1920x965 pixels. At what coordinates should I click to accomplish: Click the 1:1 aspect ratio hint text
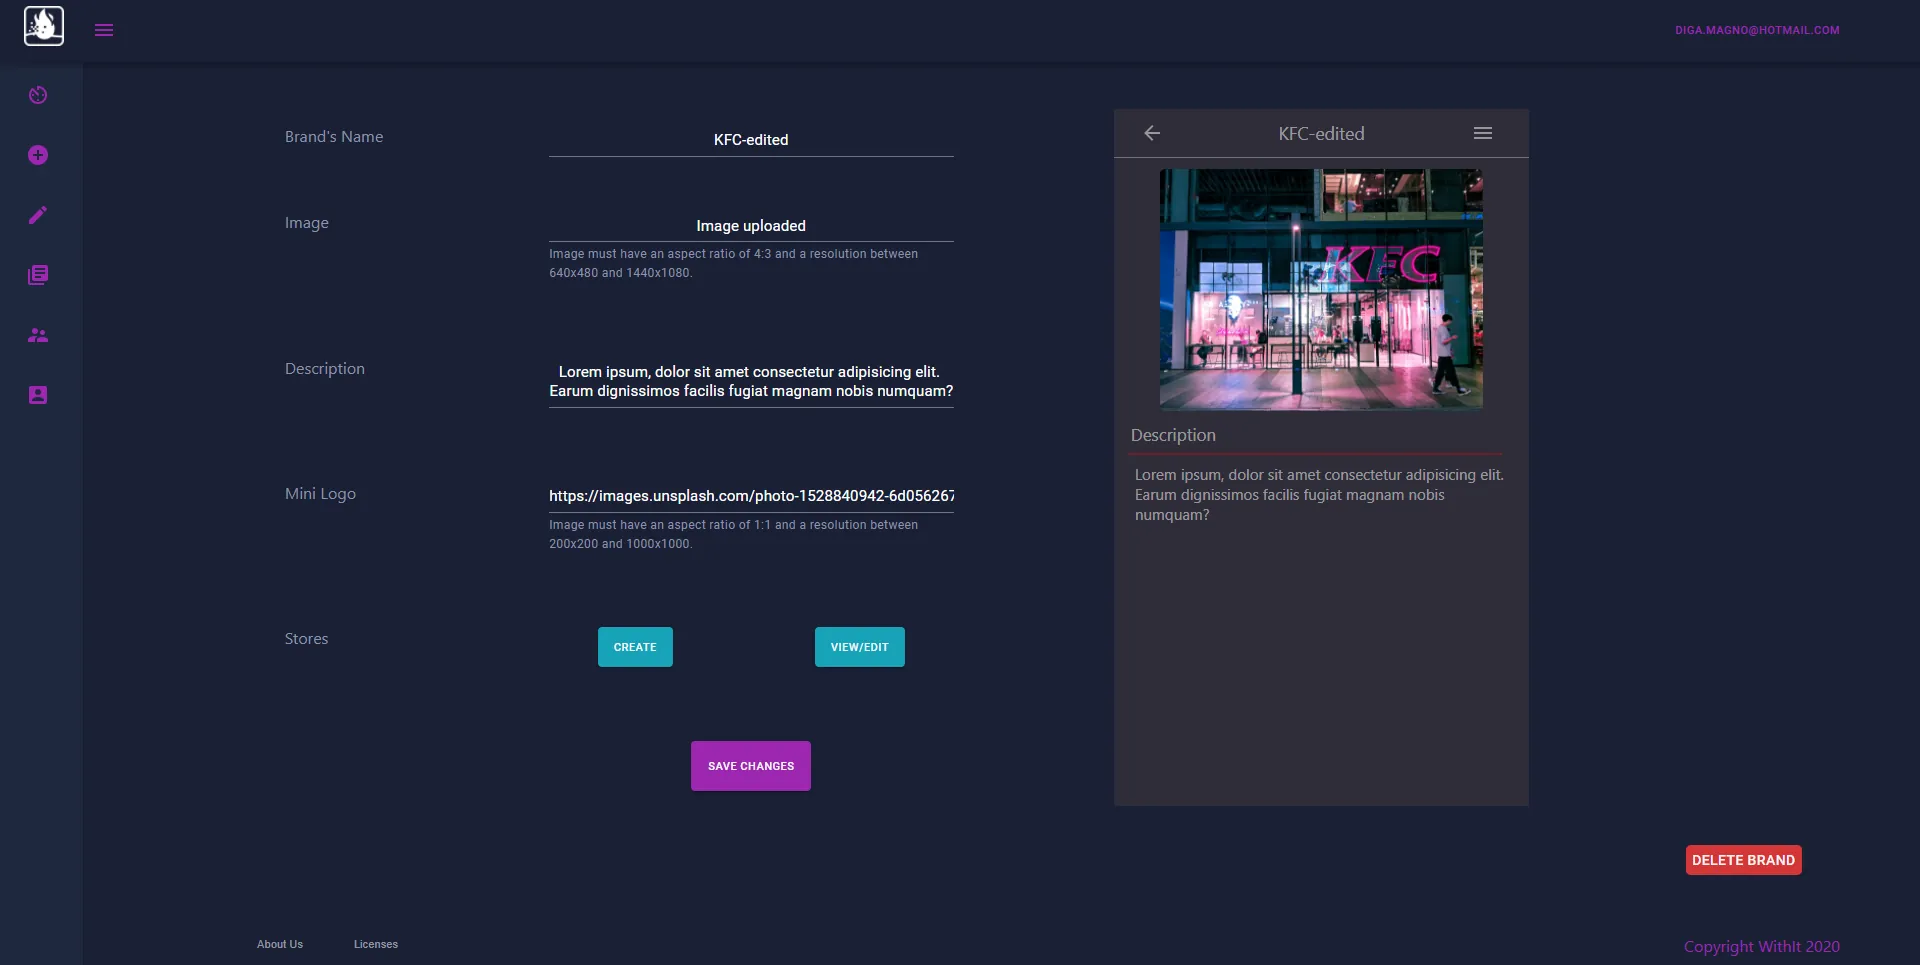click(733, 534)
